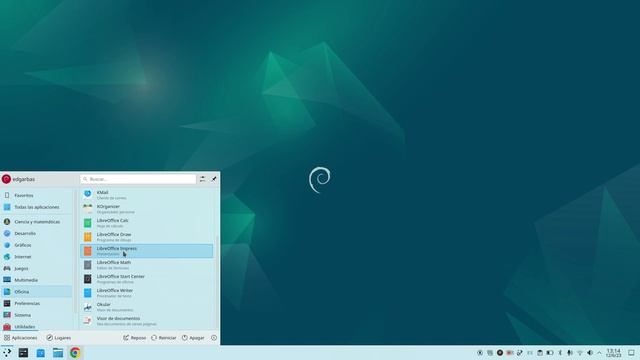Click the show desktop button
This screenshot has height=360, width=640.
631,353
